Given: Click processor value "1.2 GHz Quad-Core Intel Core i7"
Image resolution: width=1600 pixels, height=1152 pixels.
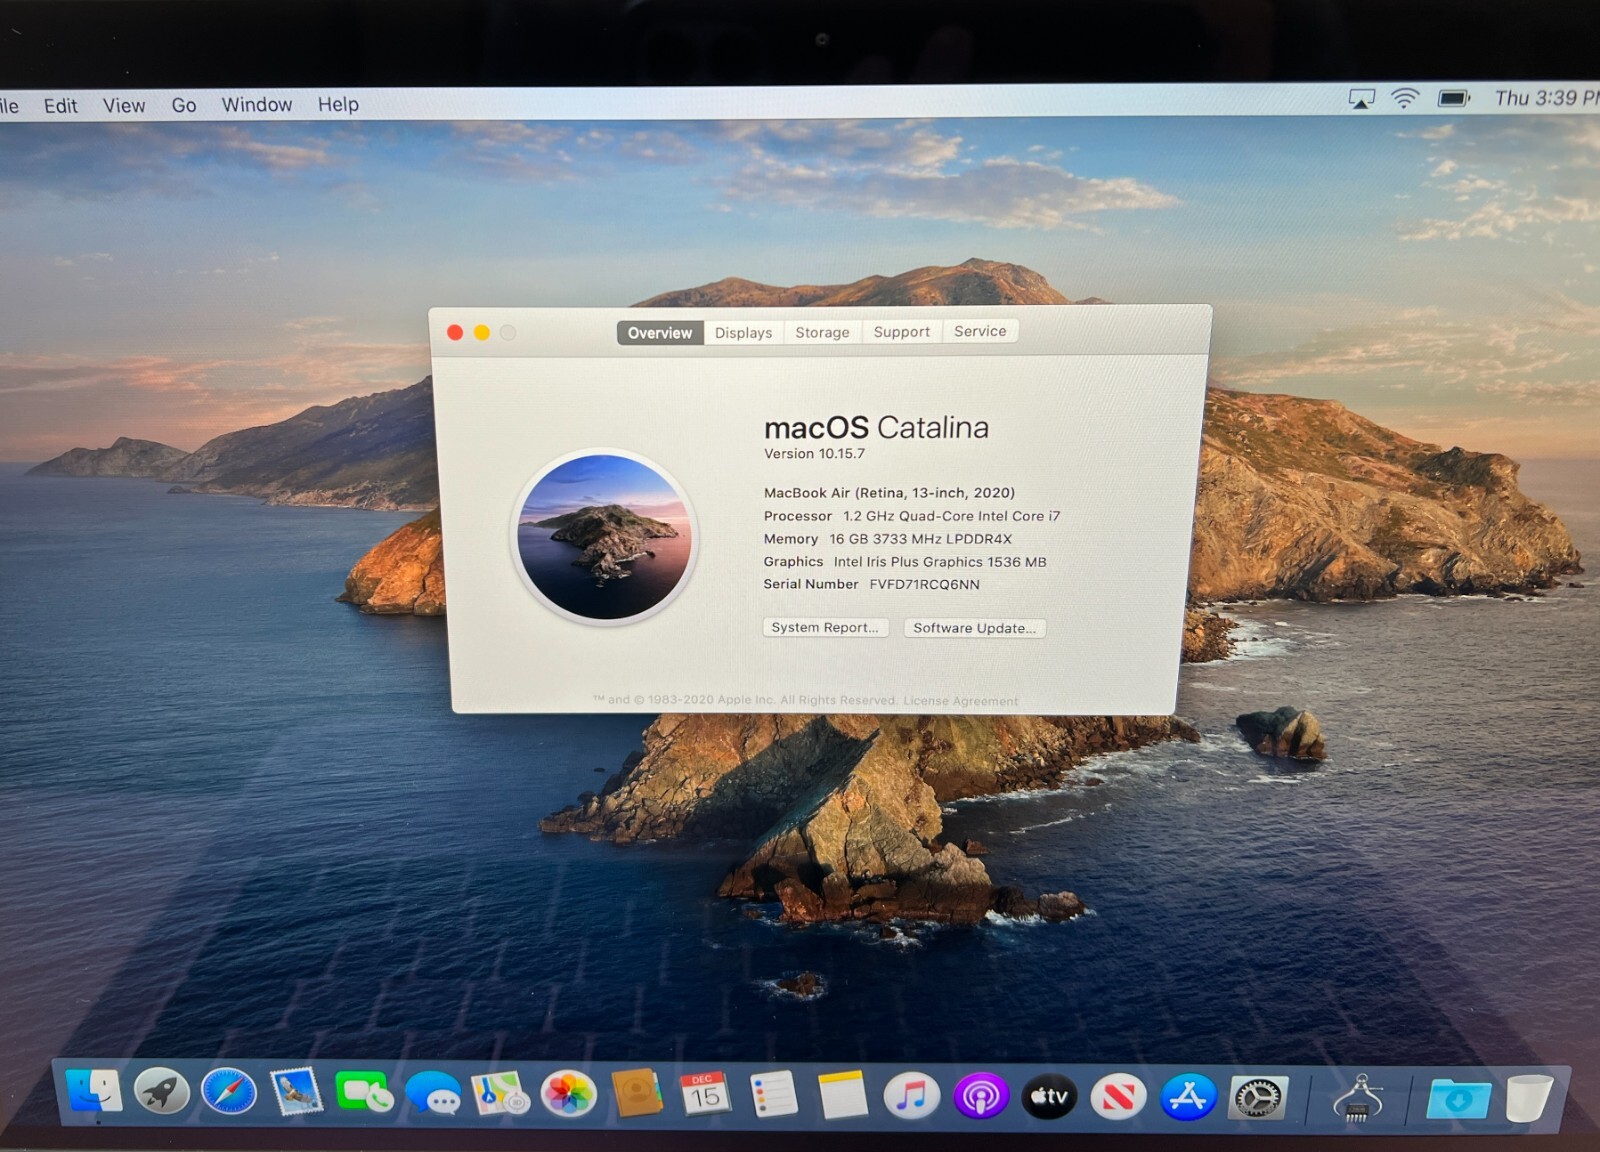Looking at the screenshot, I should (951, 516).
